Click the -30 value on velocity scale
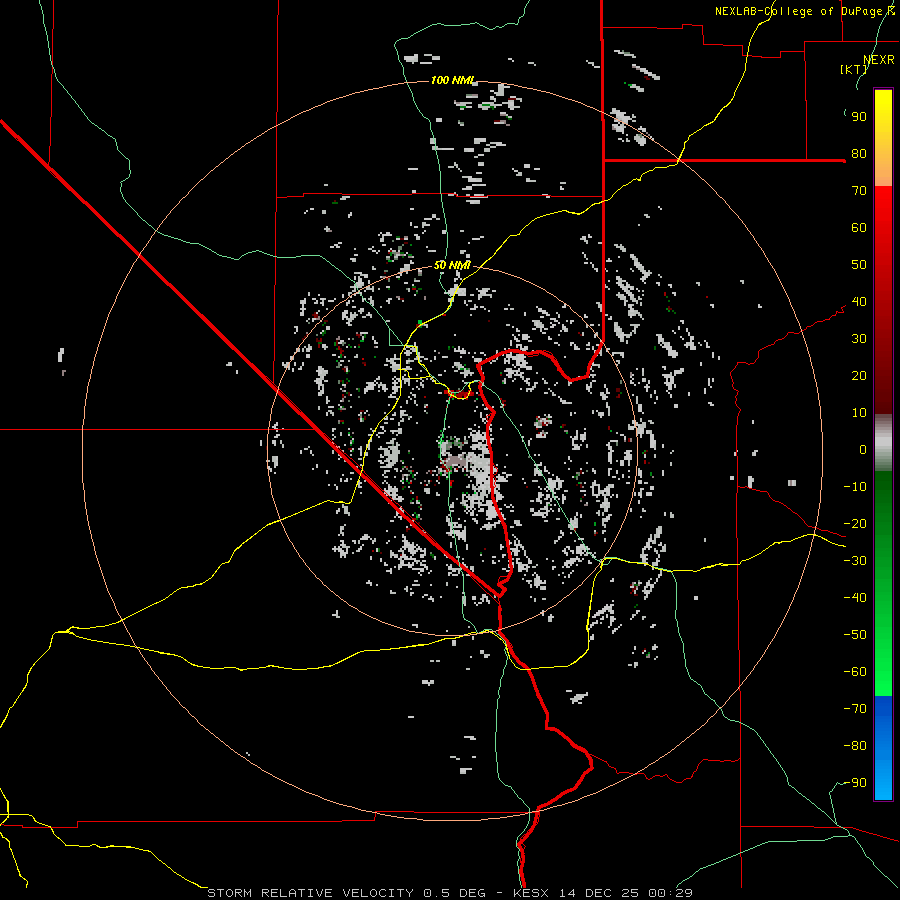Image resolution: width=900 pixels, height=900 pixels. tap(855, 561)
